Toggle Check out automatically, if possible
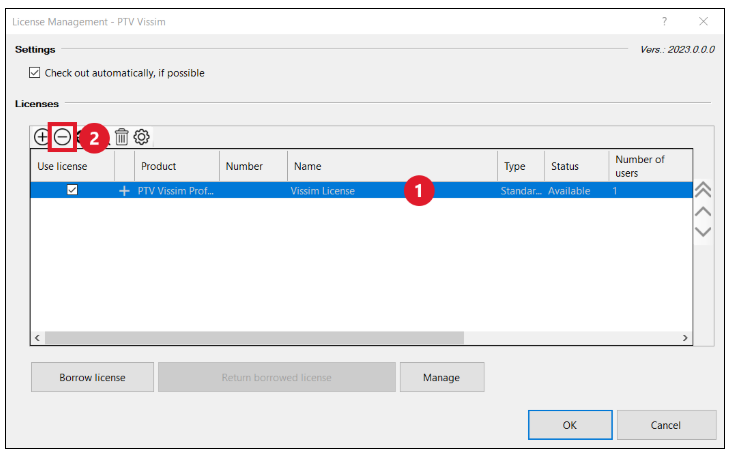This screenshot has height=455, width=733. (x=34, y=73)
